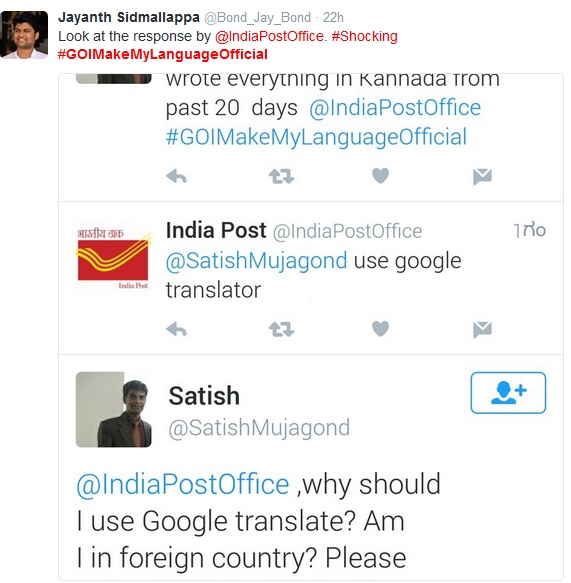Viewport: 571px width, 583px height.
Task: Open the blue @SatishMujagond mention in India Post's reply
Action: pos(257,261)
